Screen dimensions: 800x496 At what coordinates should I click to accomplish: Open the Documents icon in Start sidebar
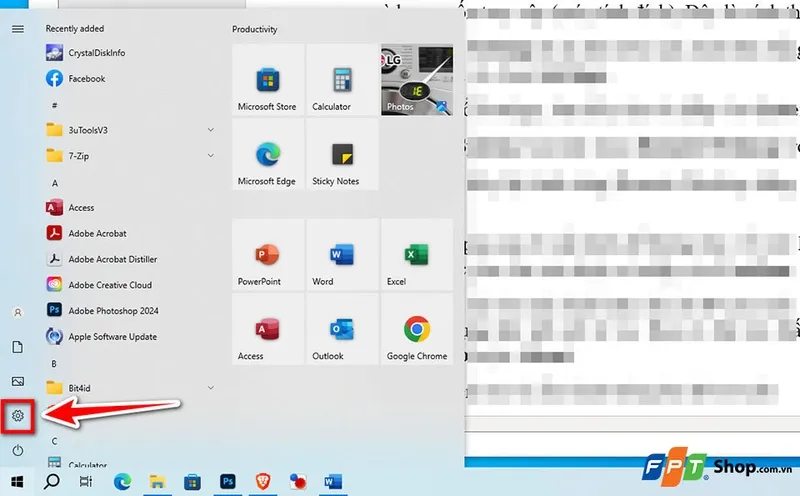click(17, 346)
